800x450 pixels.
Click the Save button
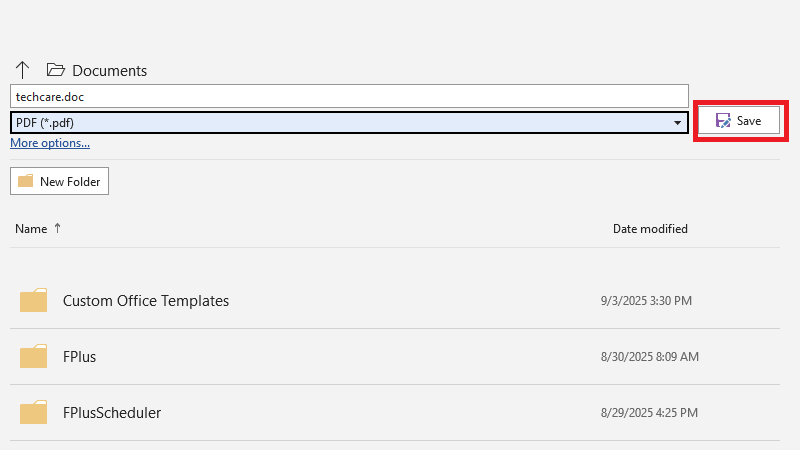[739, 121]
